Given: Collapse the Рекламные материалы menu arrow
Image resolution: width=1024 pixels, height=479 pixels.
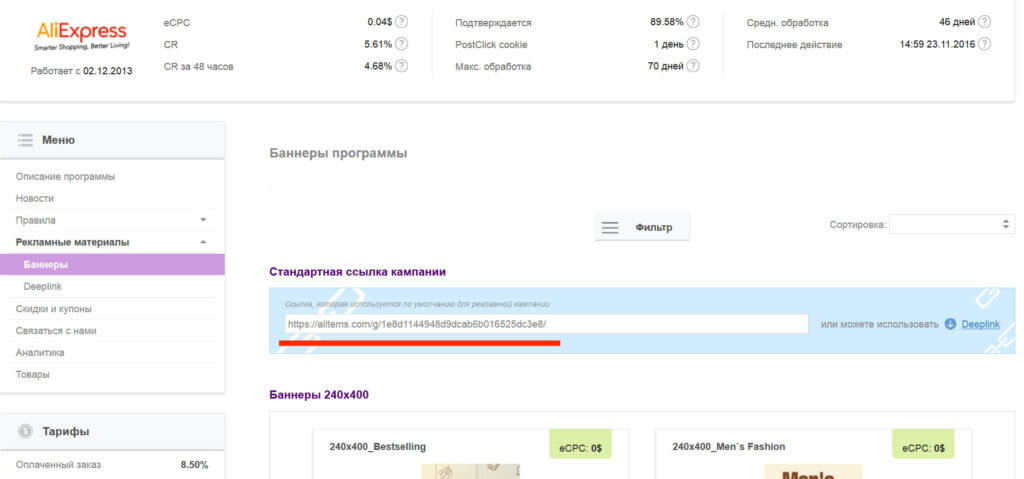Looking at the screenshot, I should pos(203,242).
